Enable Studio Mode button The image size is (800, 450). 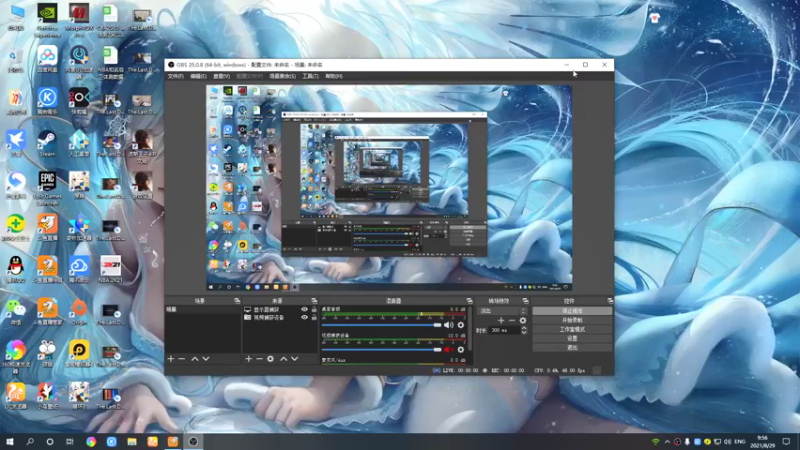[x=572, y=329]
